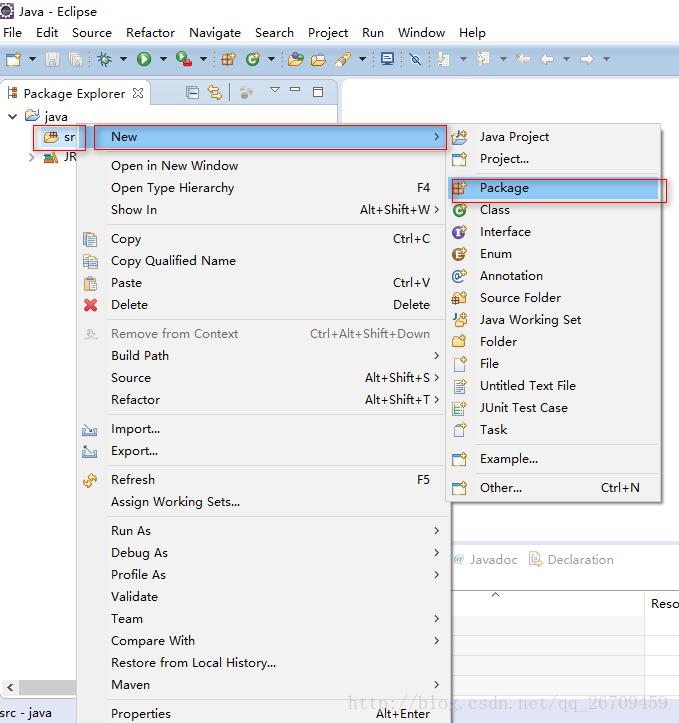The height and width of the screenshot is (723, 679).
Task: Click the Previous Annotation toolbar icon
Action: coord(483,59)
